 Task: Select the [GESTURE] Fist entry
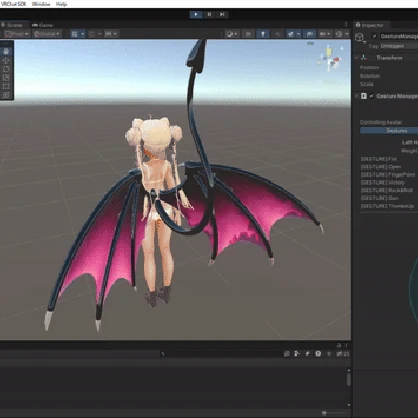[x=378, y=159]
